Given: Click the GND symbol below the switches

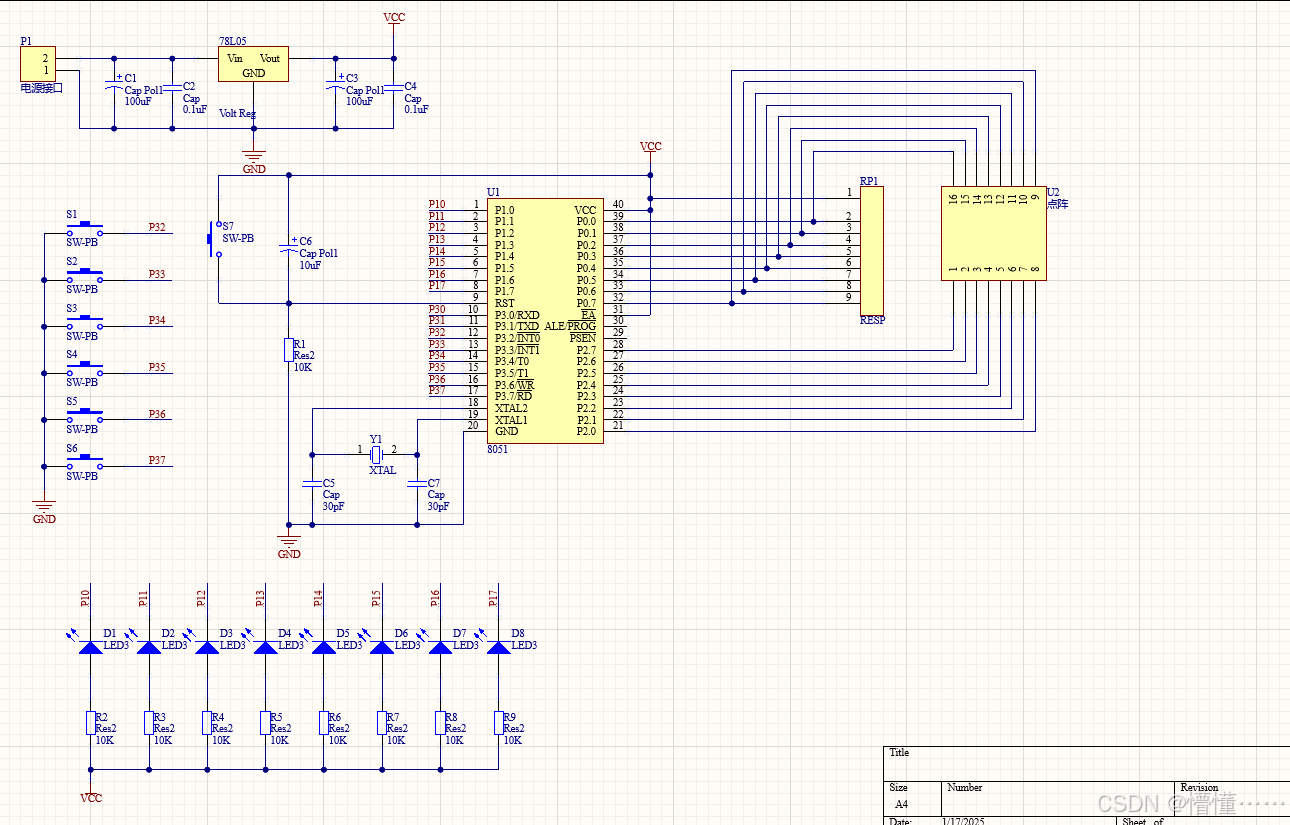Looking at the screenshot, I should click(44, 512).
